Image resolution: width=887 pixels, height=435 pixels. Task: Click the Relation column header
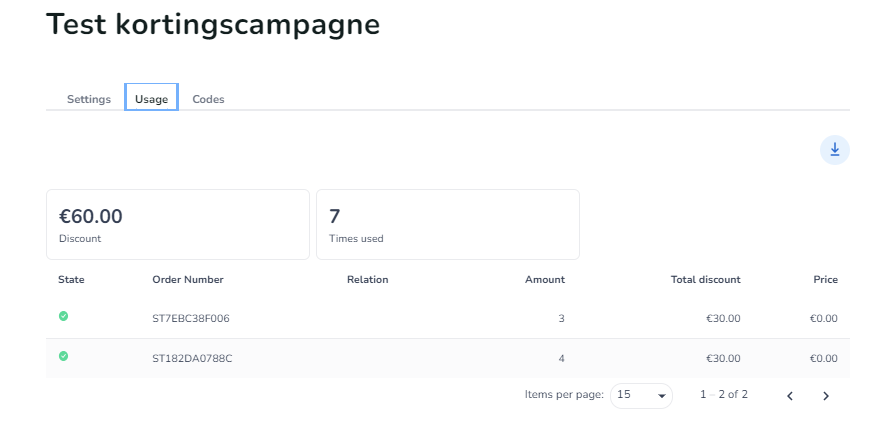(x=367, y=280)
